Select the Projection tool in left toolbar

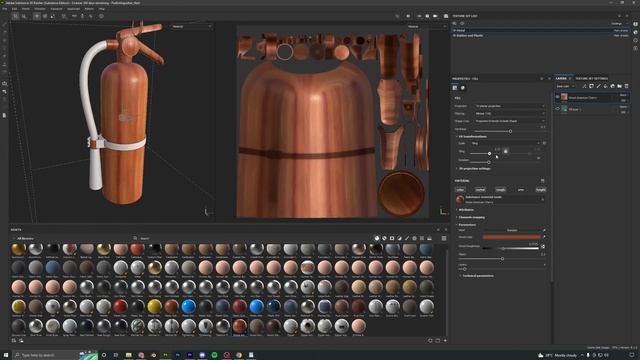click(x=4, y=40)
